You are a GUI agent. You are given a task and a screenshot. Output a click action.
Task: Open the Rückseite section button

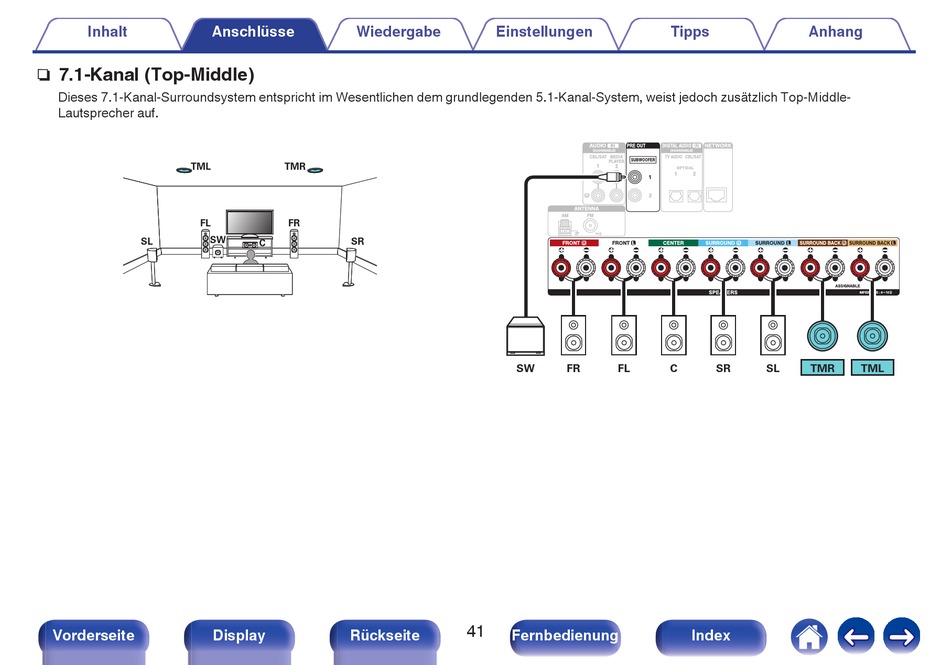(x=385, y=636)
